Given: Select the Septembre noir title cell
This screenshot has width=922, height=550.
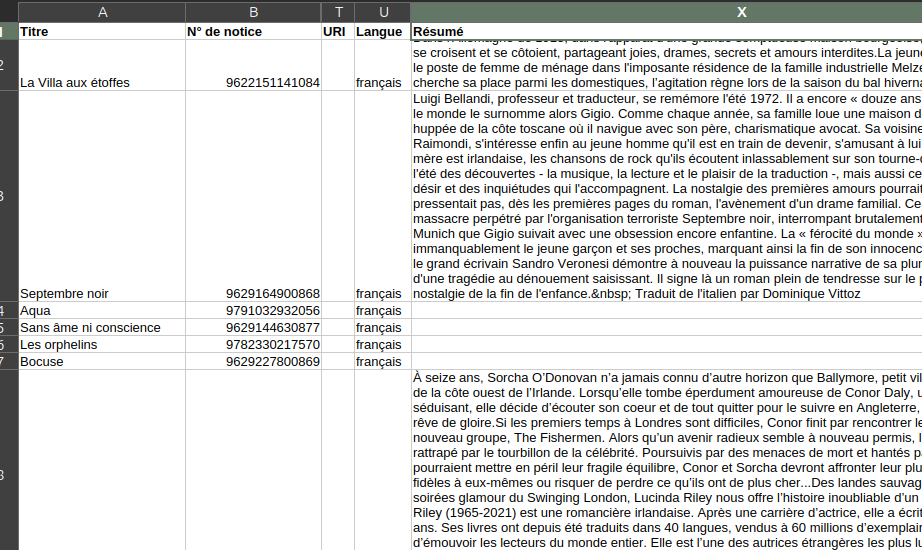Looking at the screenshot, I should point(102,293).
